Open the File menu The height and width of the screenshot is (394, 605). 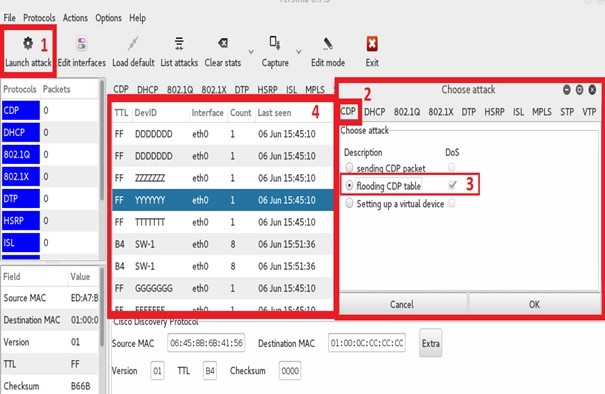[x=9, y=18]
